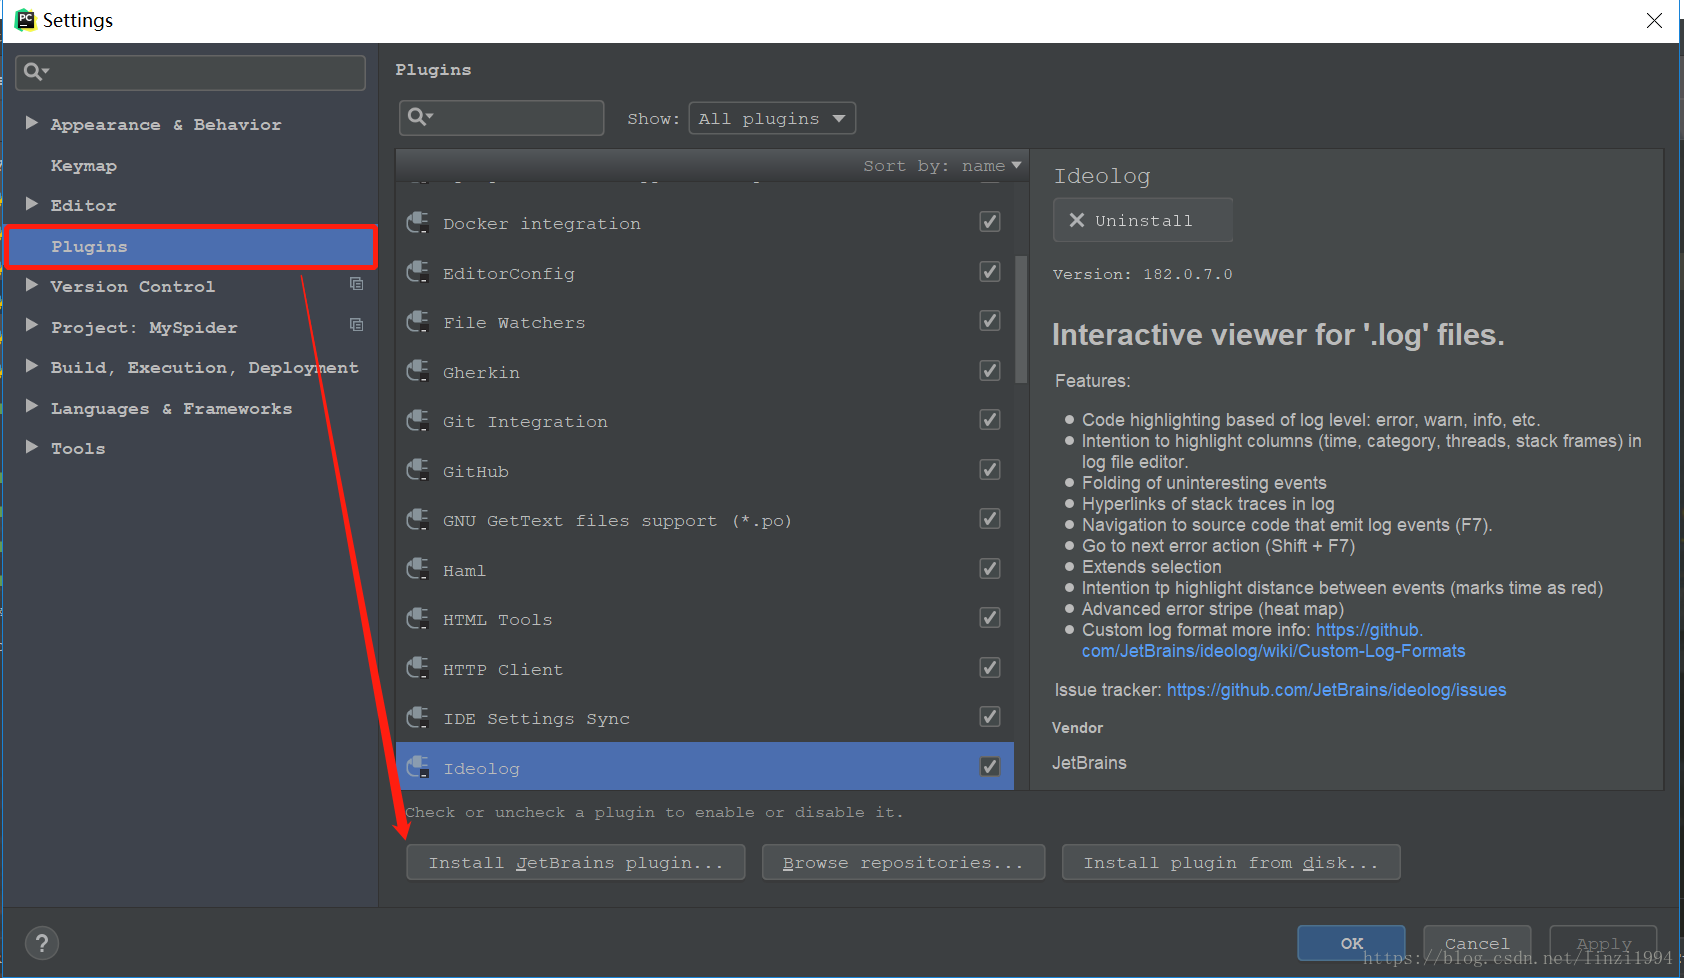Click the Cancel button
This screenshot has width=1684, height=978.
pyautogui.click(x=1477, y=943)
